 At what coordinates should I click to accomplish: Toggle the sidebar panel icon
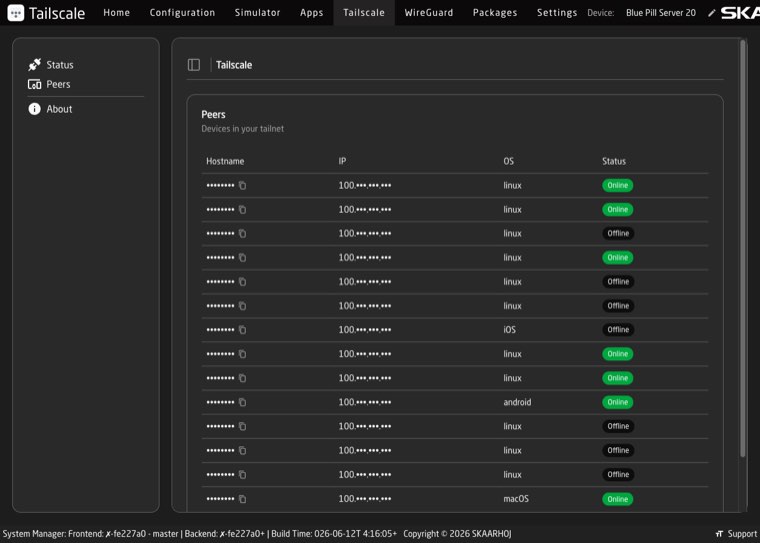[x=194, y=64]
